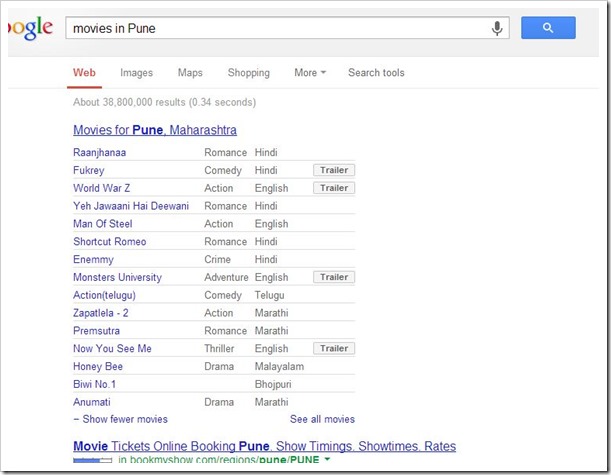Play the Fukrey trailer

[x=334, y=170]
